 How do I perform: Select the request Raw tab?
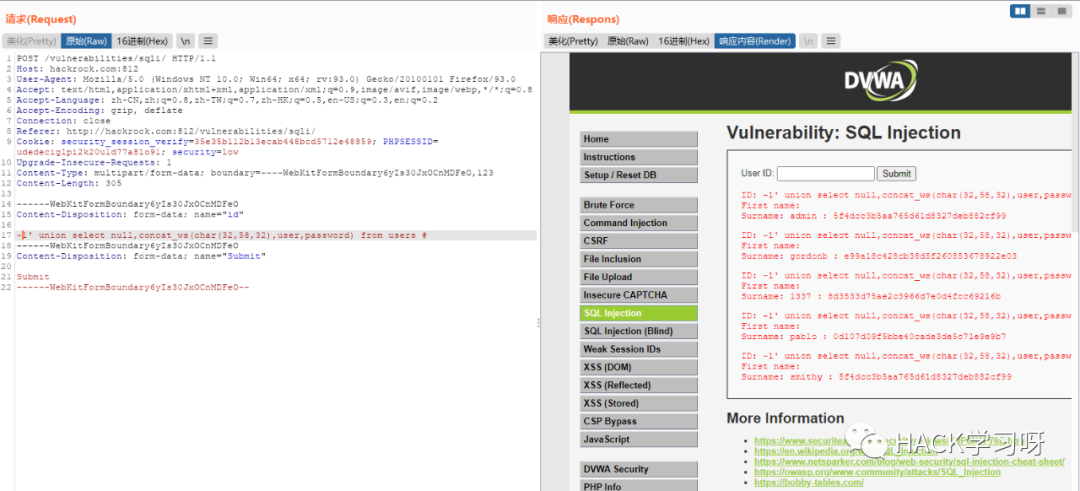(x=85, y=41)
